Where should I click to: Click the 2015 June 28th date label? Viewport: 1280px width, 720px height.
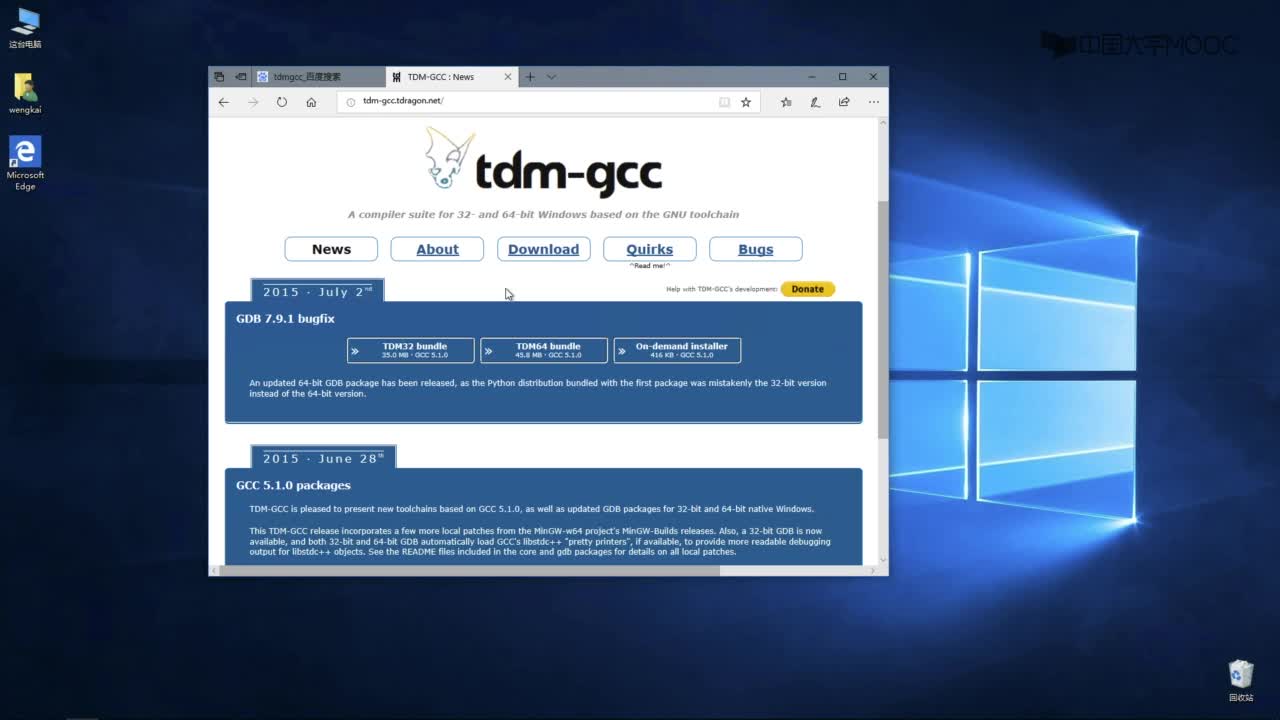pos(323,458)
